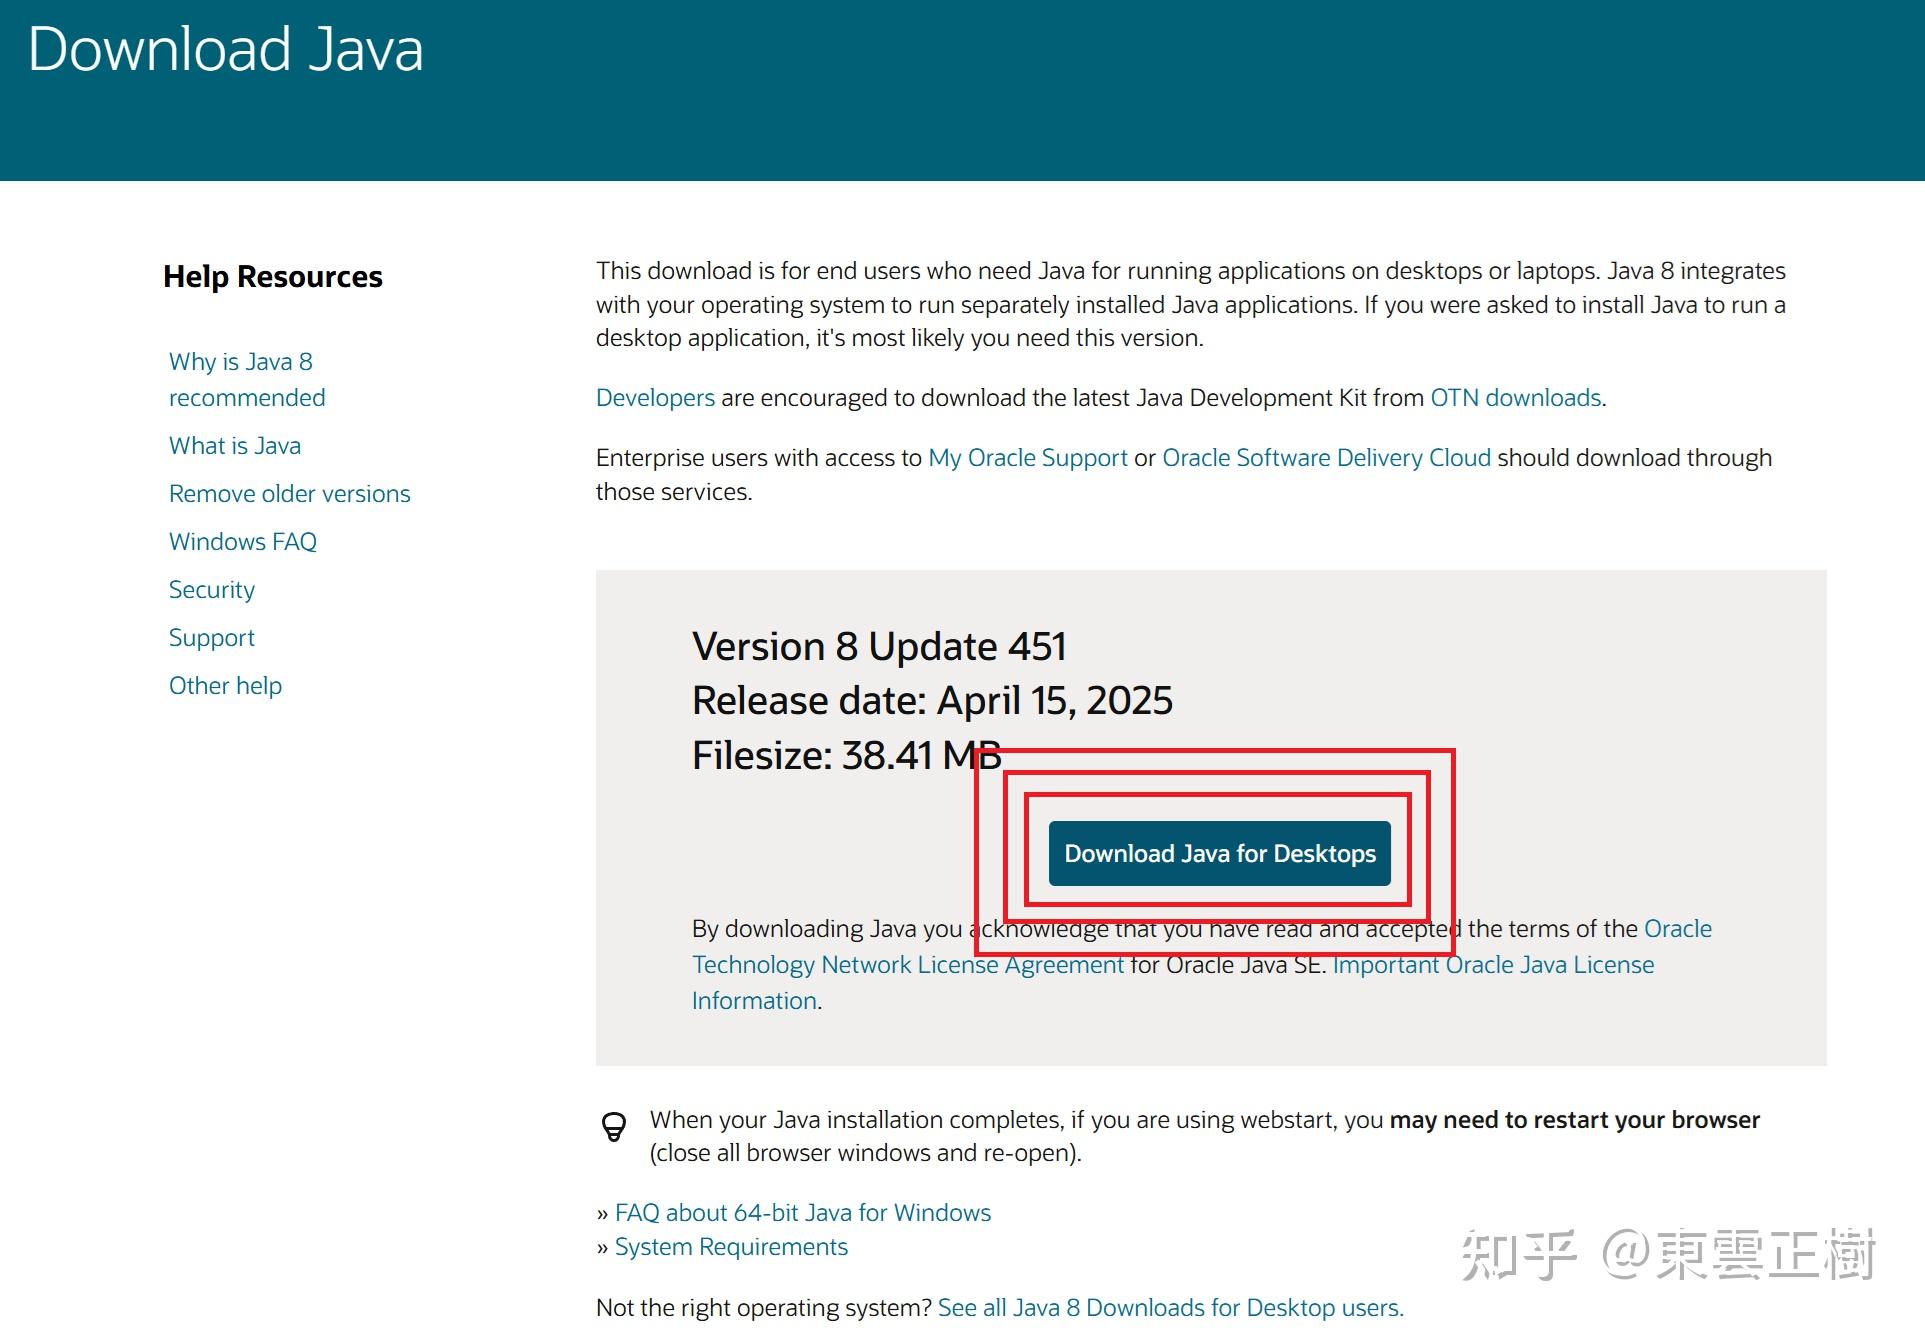The image size is (1925, 1333).
Task: See all Java 8 Downloads for Desktop users
Action: [x=1171, y=1308]
